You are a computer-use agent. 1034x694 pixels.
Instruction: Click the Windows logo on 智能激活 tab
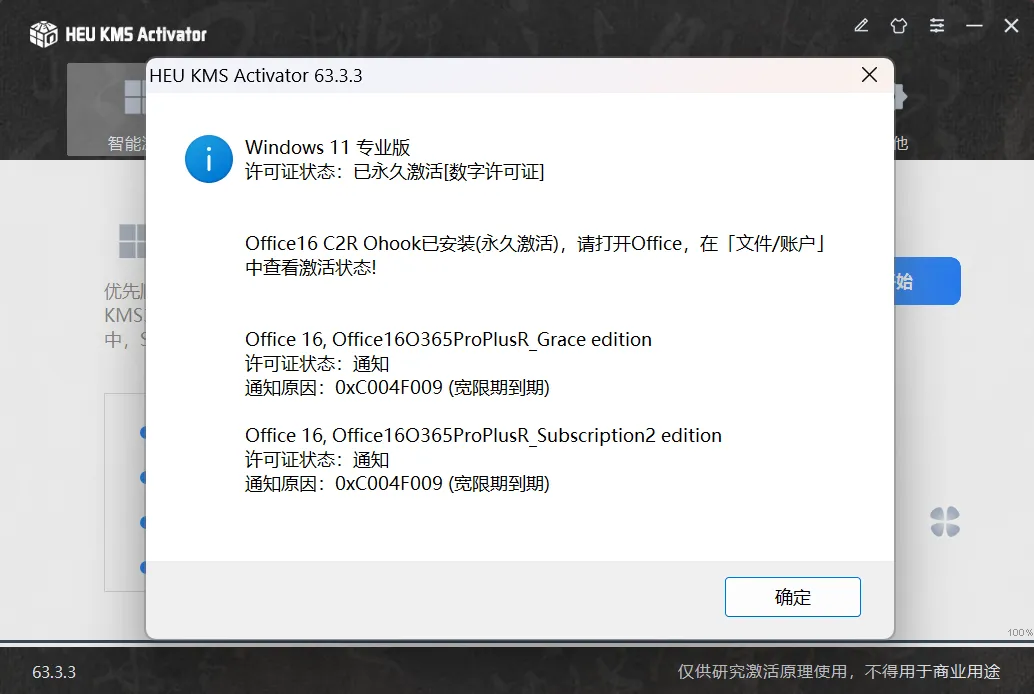click(135, 97)
